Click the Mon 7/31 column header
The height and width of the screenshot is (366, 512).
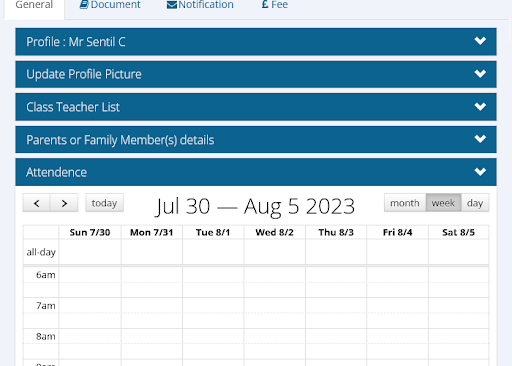tap(152, 232)
